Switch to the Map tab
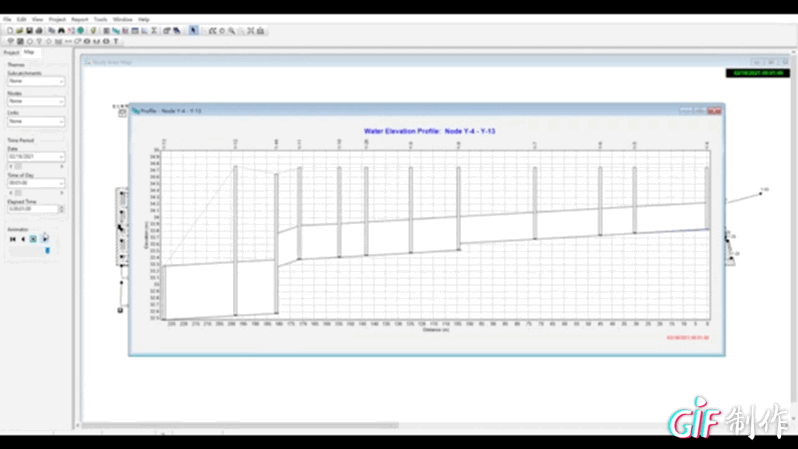The height and width of the screenshot is (449, 798). click(29, 52)
